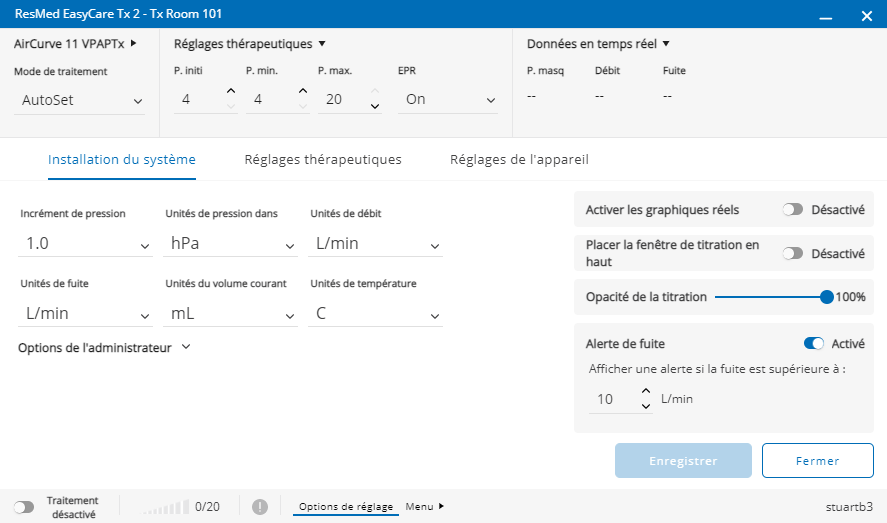
Task: Toggle the Traitement désactivé switch
Action: [24, 507]
